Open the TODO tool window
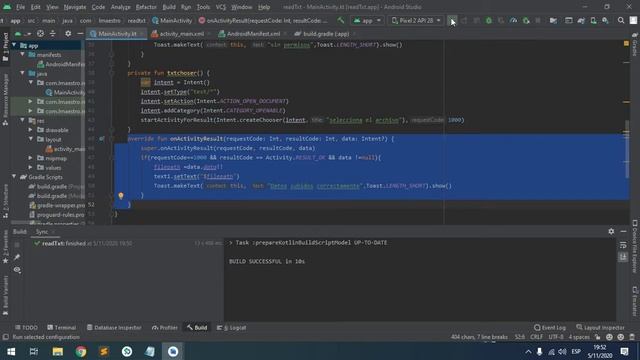640x360 pixels. click(26, 327)
